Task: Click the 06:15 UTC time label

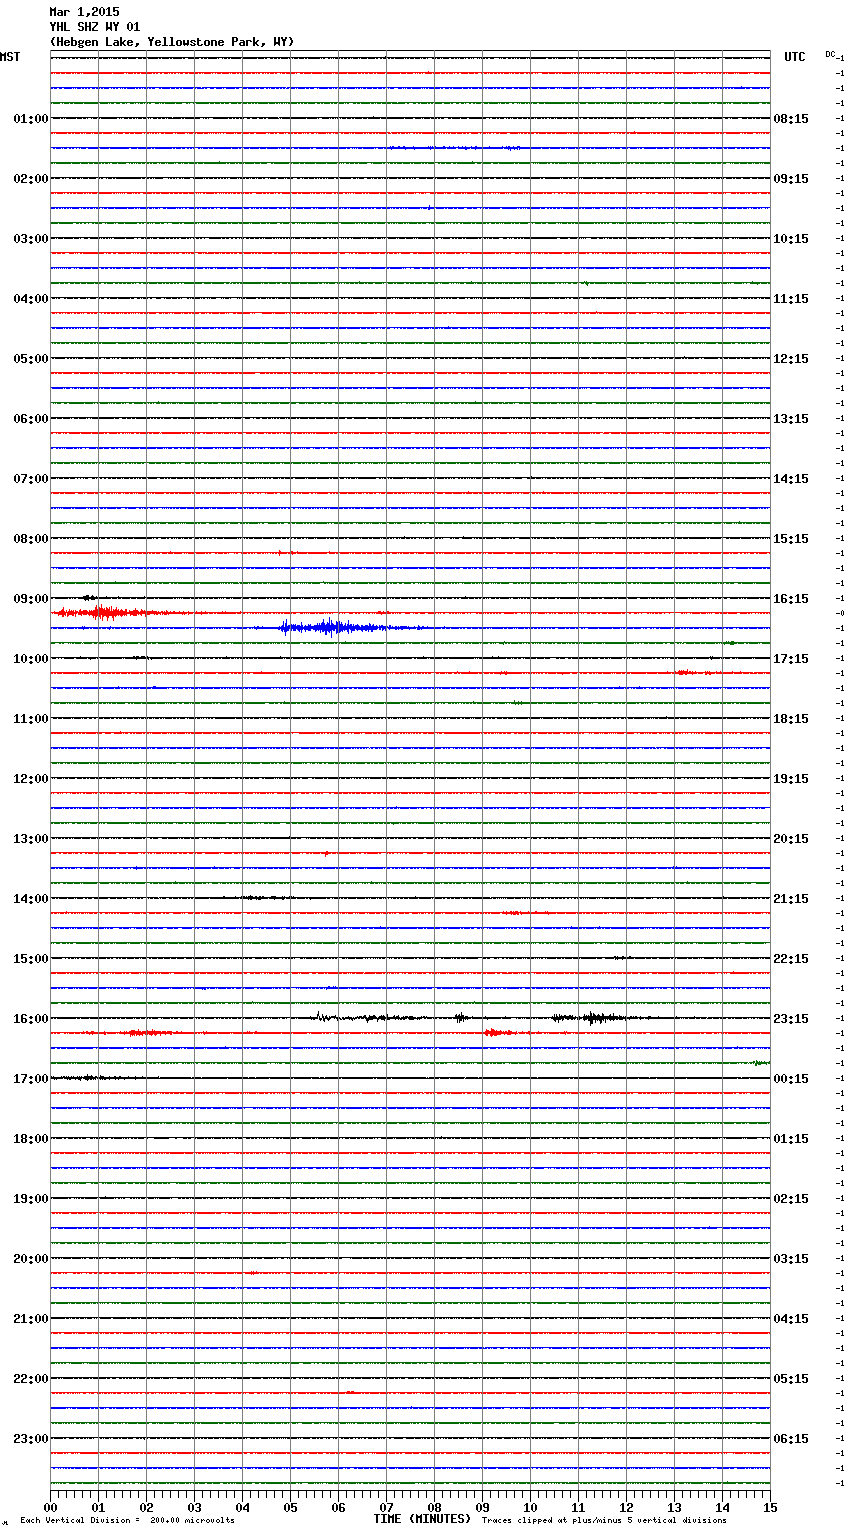Action: [x=791, y=1439]
